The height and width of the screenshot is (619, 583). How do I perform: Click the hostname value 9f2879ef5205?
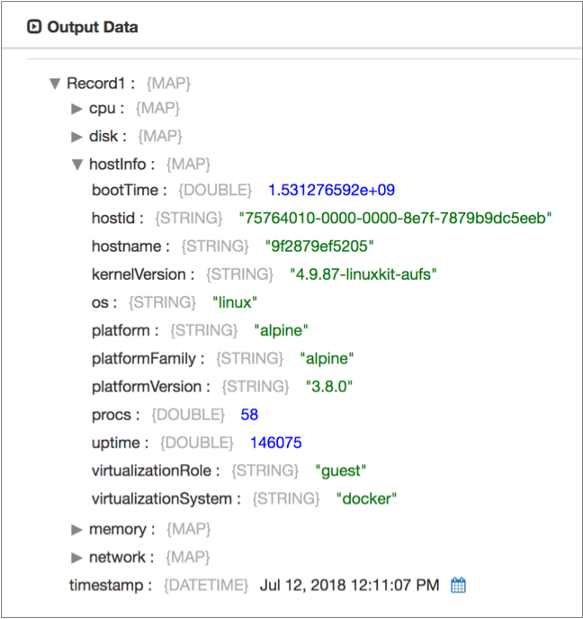319,246
